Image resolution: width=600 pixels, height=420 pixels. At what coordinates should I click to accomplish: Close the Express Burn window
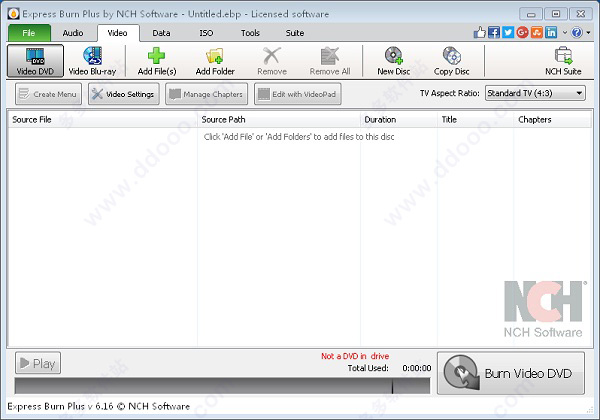580,14
